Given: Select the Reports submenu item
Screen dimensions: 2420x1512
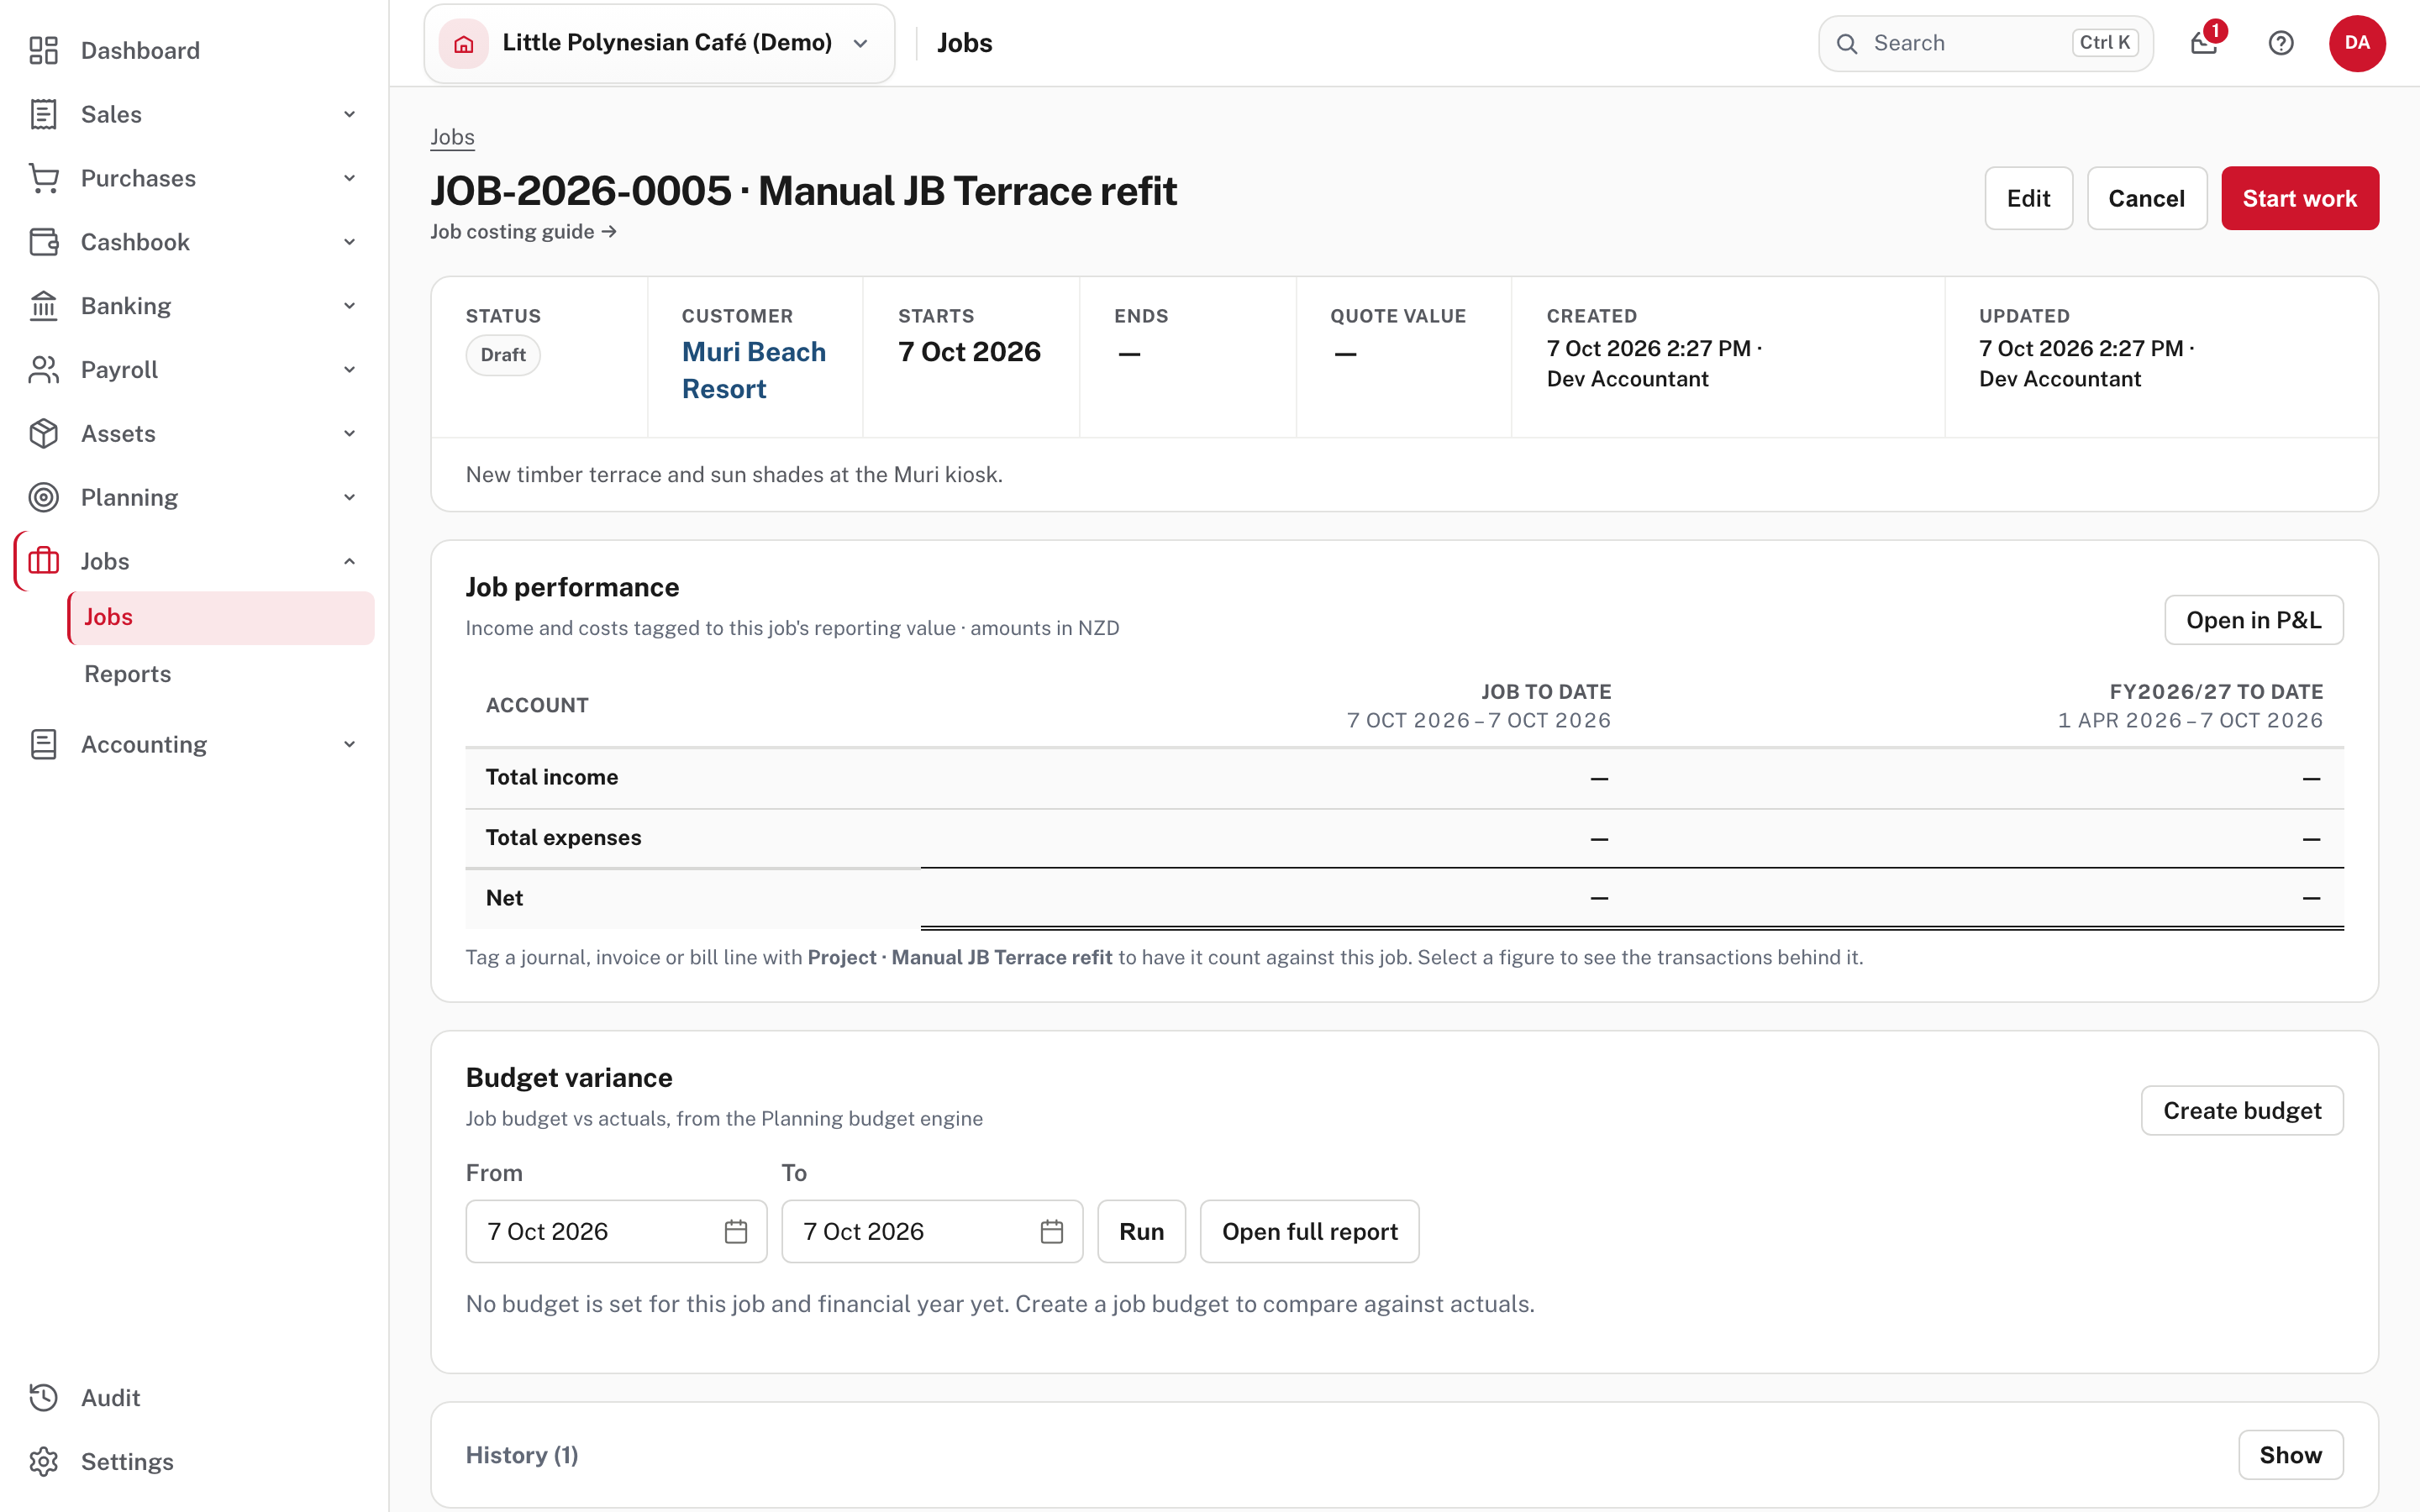Looking at the screenshot, I should pos(221,674).
